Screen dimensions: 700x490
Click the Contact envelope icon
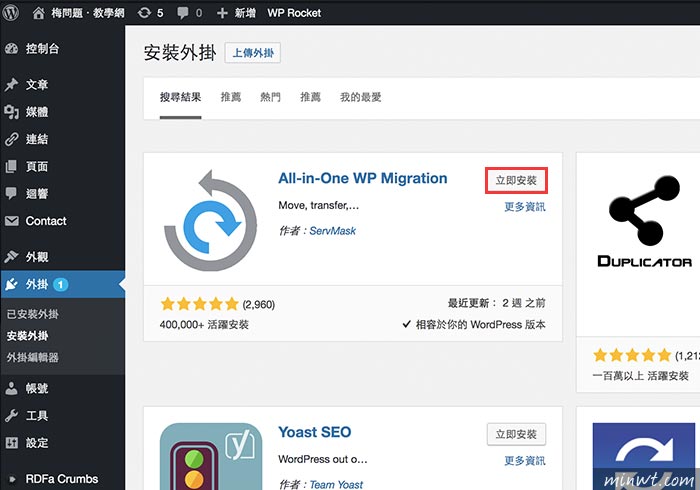point(12,221)
